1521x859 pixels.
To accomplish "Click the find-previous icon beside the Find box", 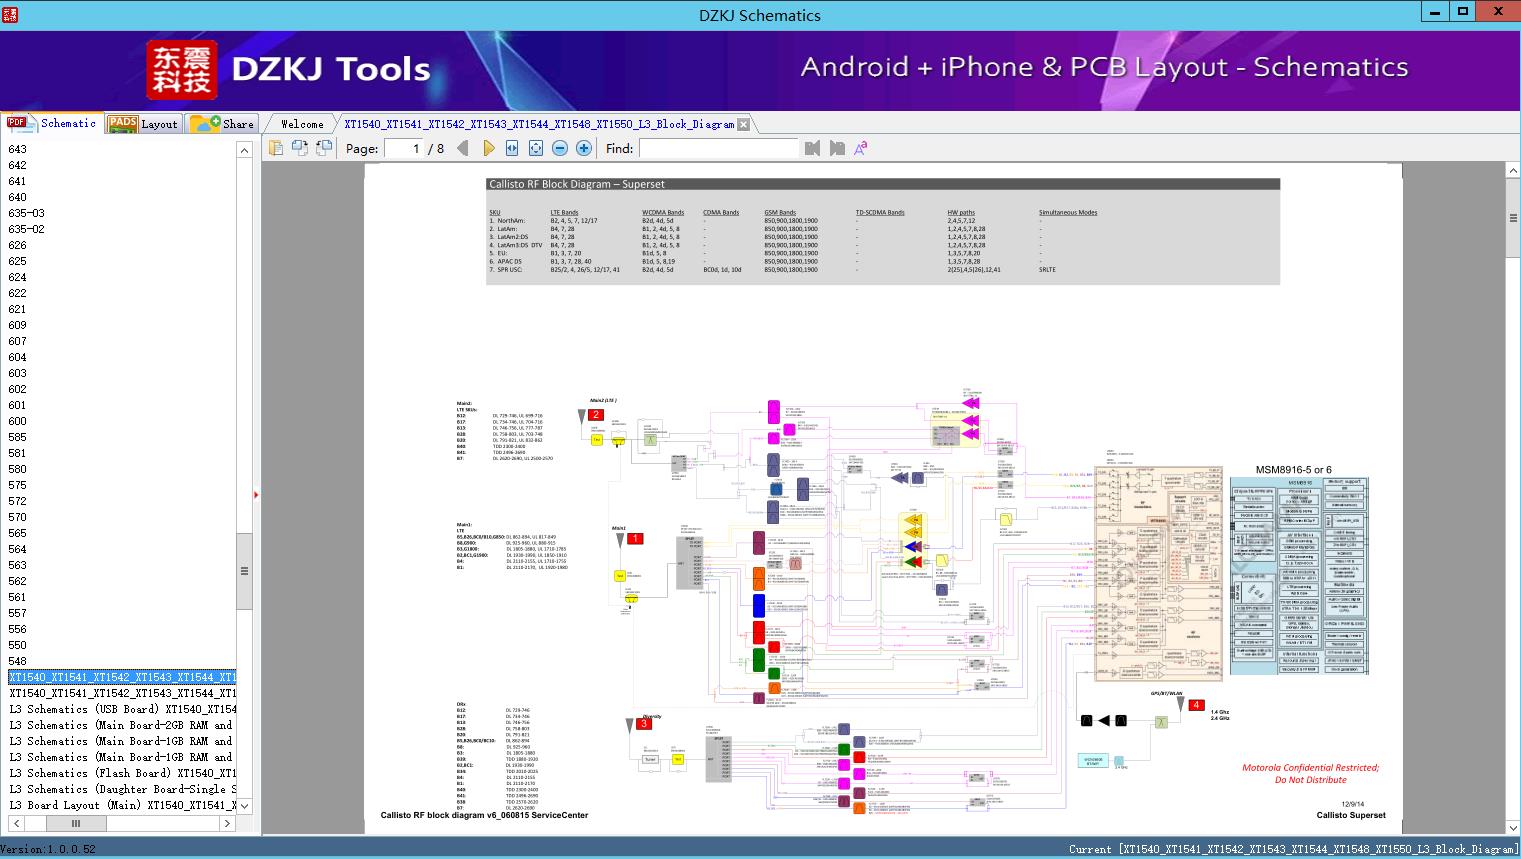I will pyautogui.click(x=812, y=148).
